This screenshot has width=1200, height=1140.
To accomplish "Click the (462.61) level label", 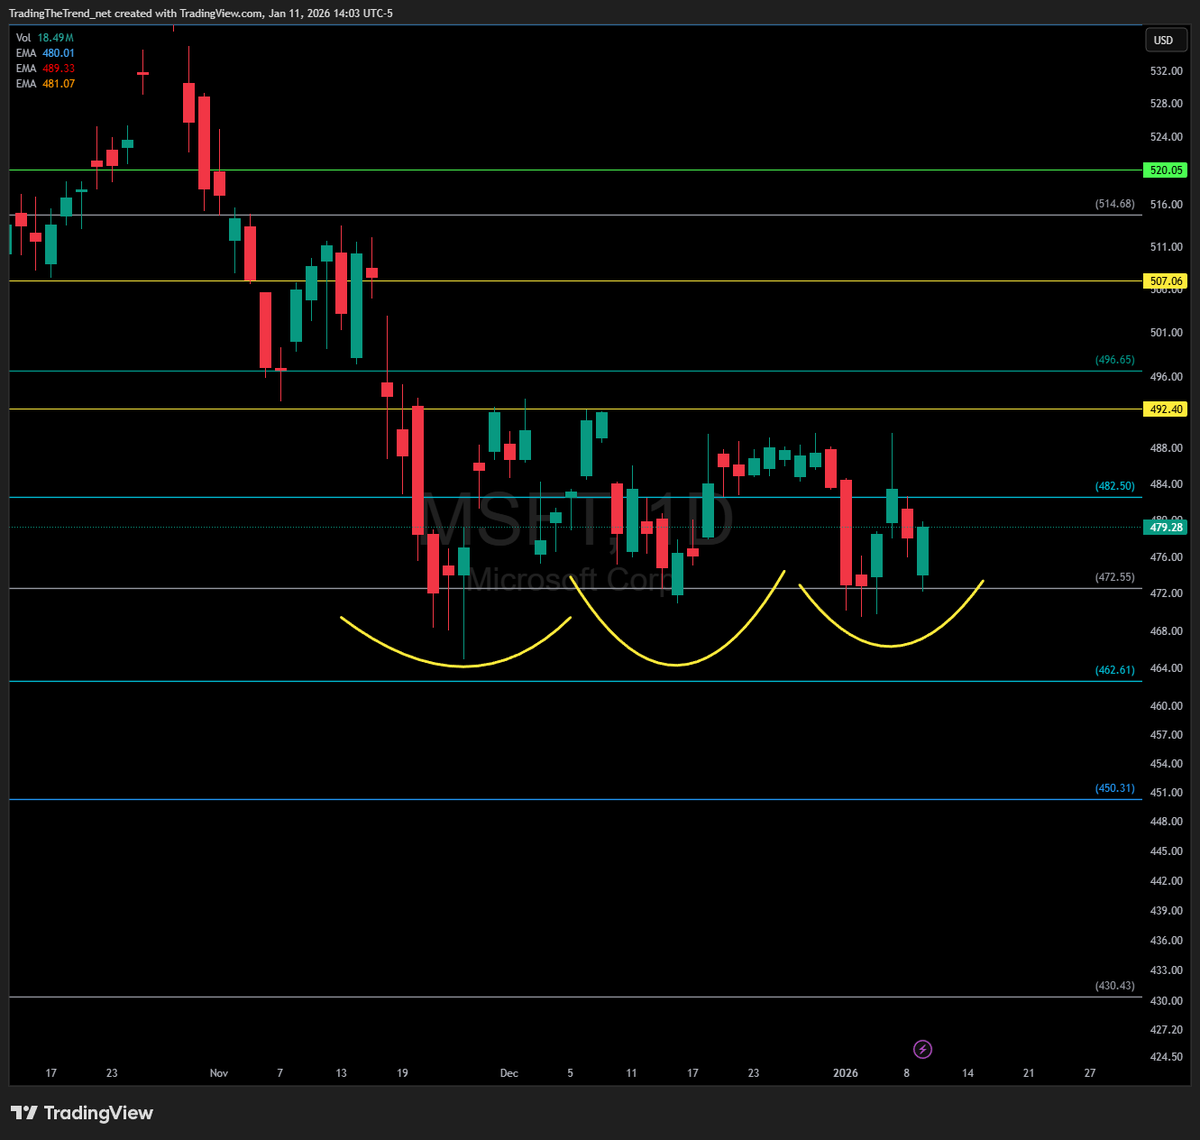I will (x=1115, y=670).
